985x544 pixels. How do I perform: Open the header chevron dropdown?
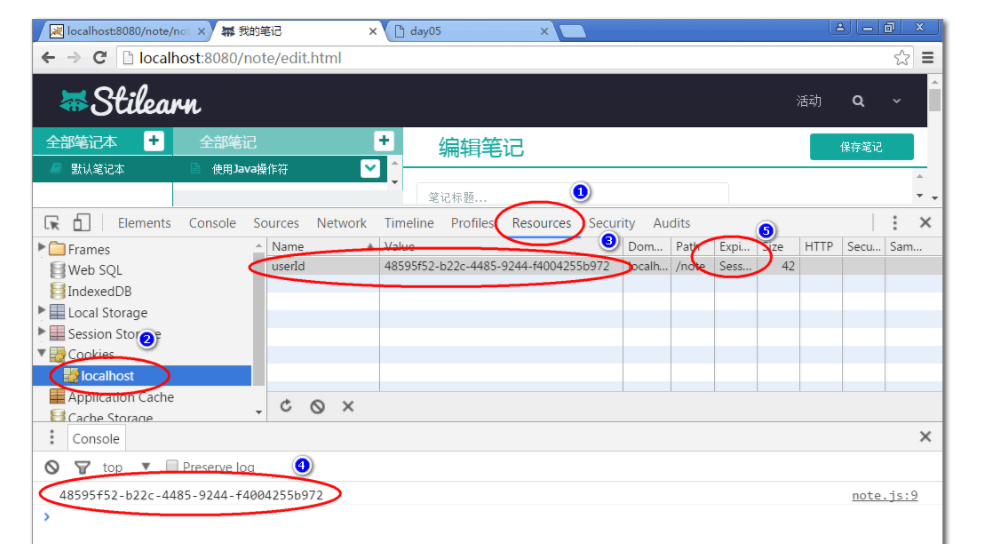(896, 101)
